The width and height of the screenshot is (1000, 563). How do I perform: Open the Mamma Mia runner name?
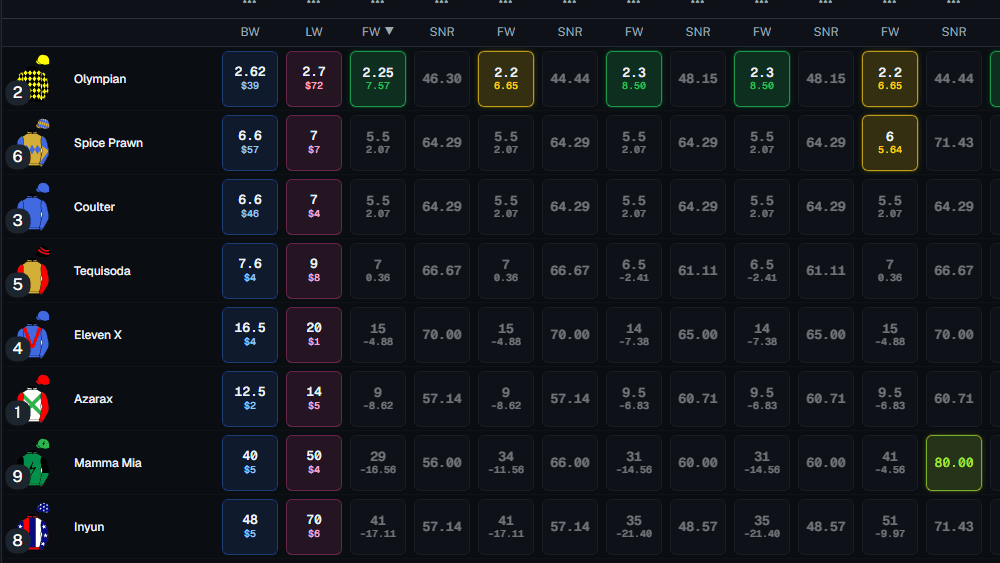coord(108,463)
